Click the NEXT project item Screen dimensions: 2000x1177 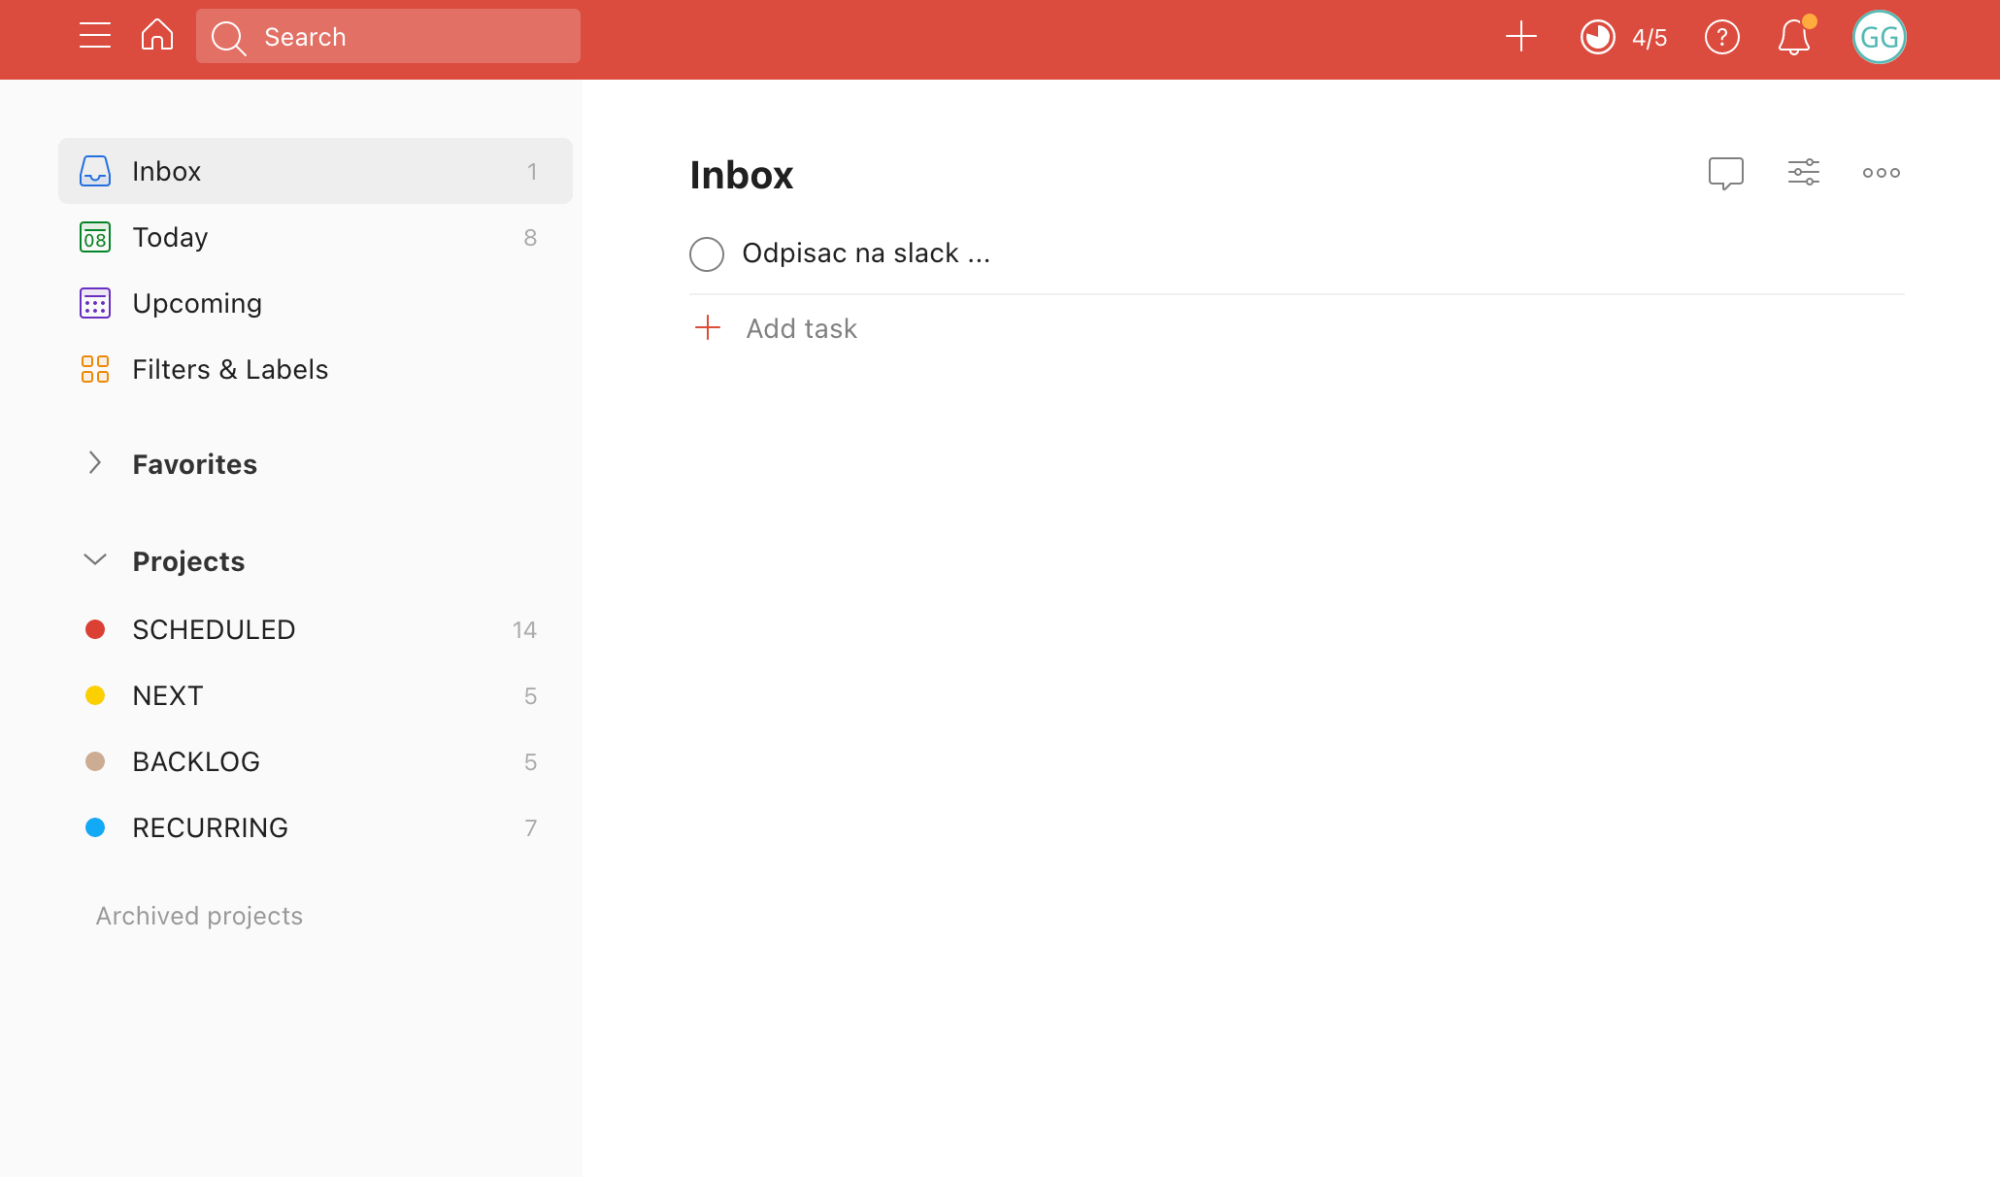pos(167,695)
